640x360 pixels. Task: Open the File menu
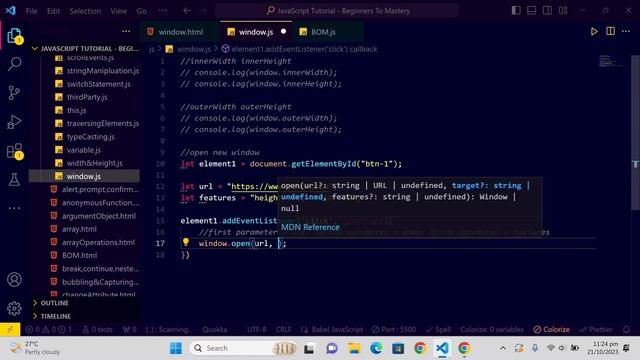pyautogui.click(x=31, y=11)
